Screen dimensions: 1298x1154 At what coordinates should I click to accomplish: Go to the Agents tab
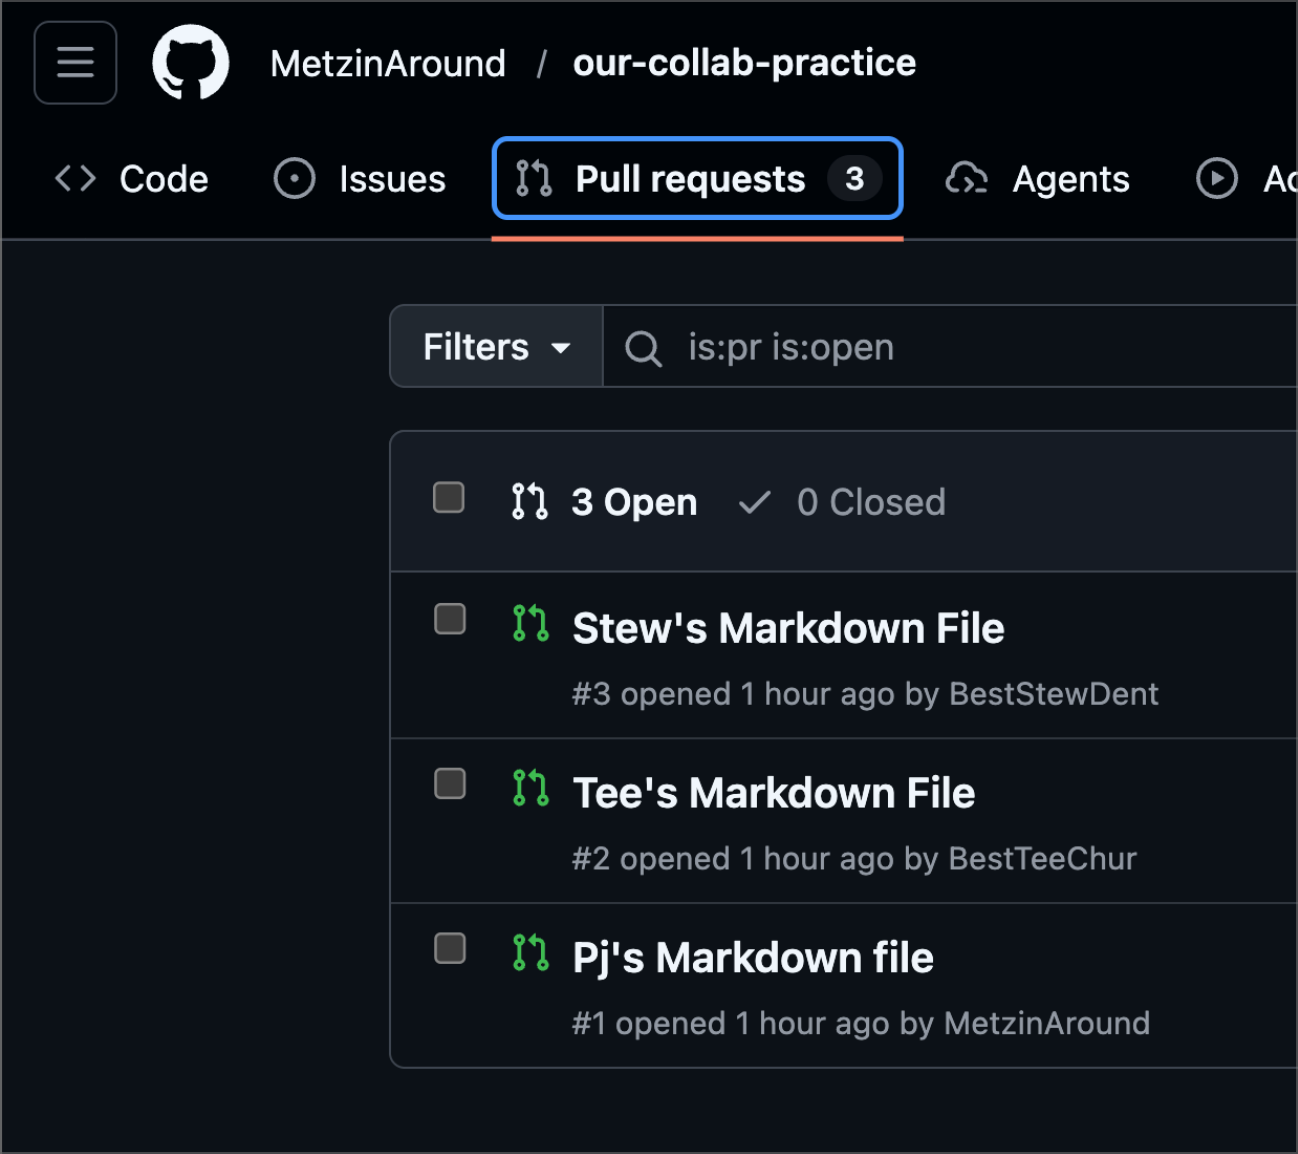click(1038, 179)
